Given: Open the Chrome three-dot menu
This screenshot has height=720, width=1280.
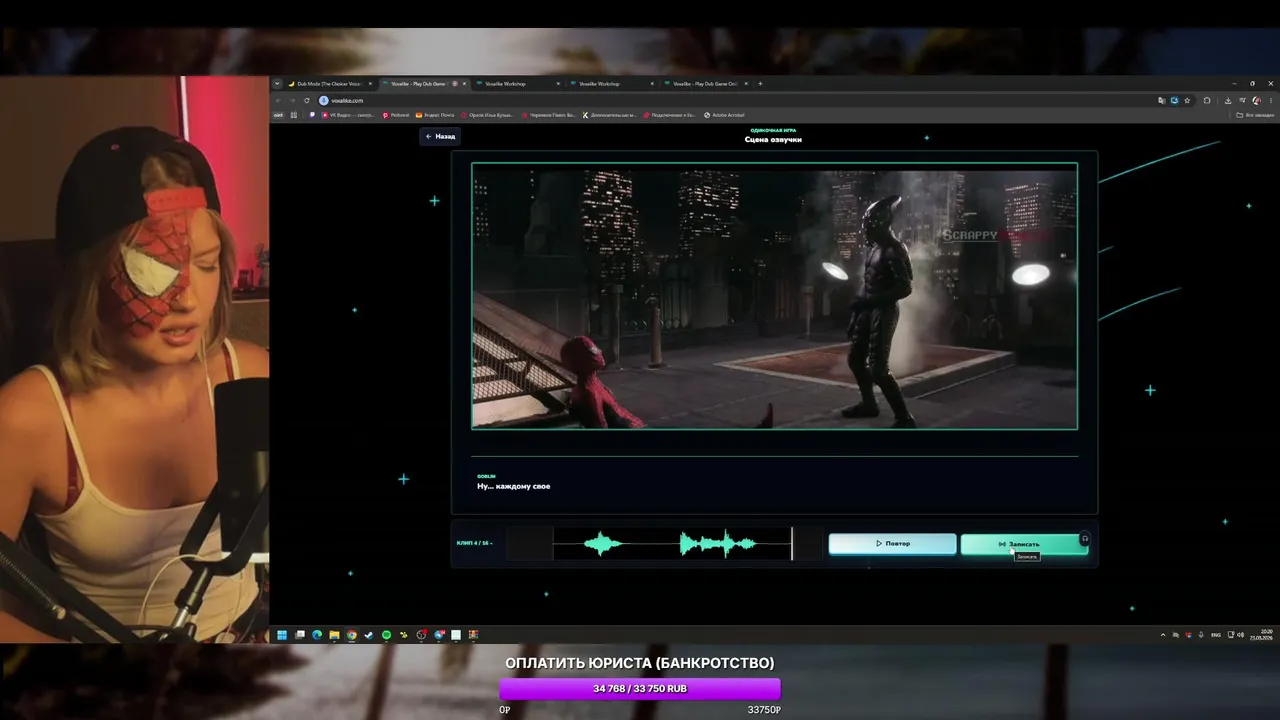Looking at the screenshot, I should [1270, 100].
